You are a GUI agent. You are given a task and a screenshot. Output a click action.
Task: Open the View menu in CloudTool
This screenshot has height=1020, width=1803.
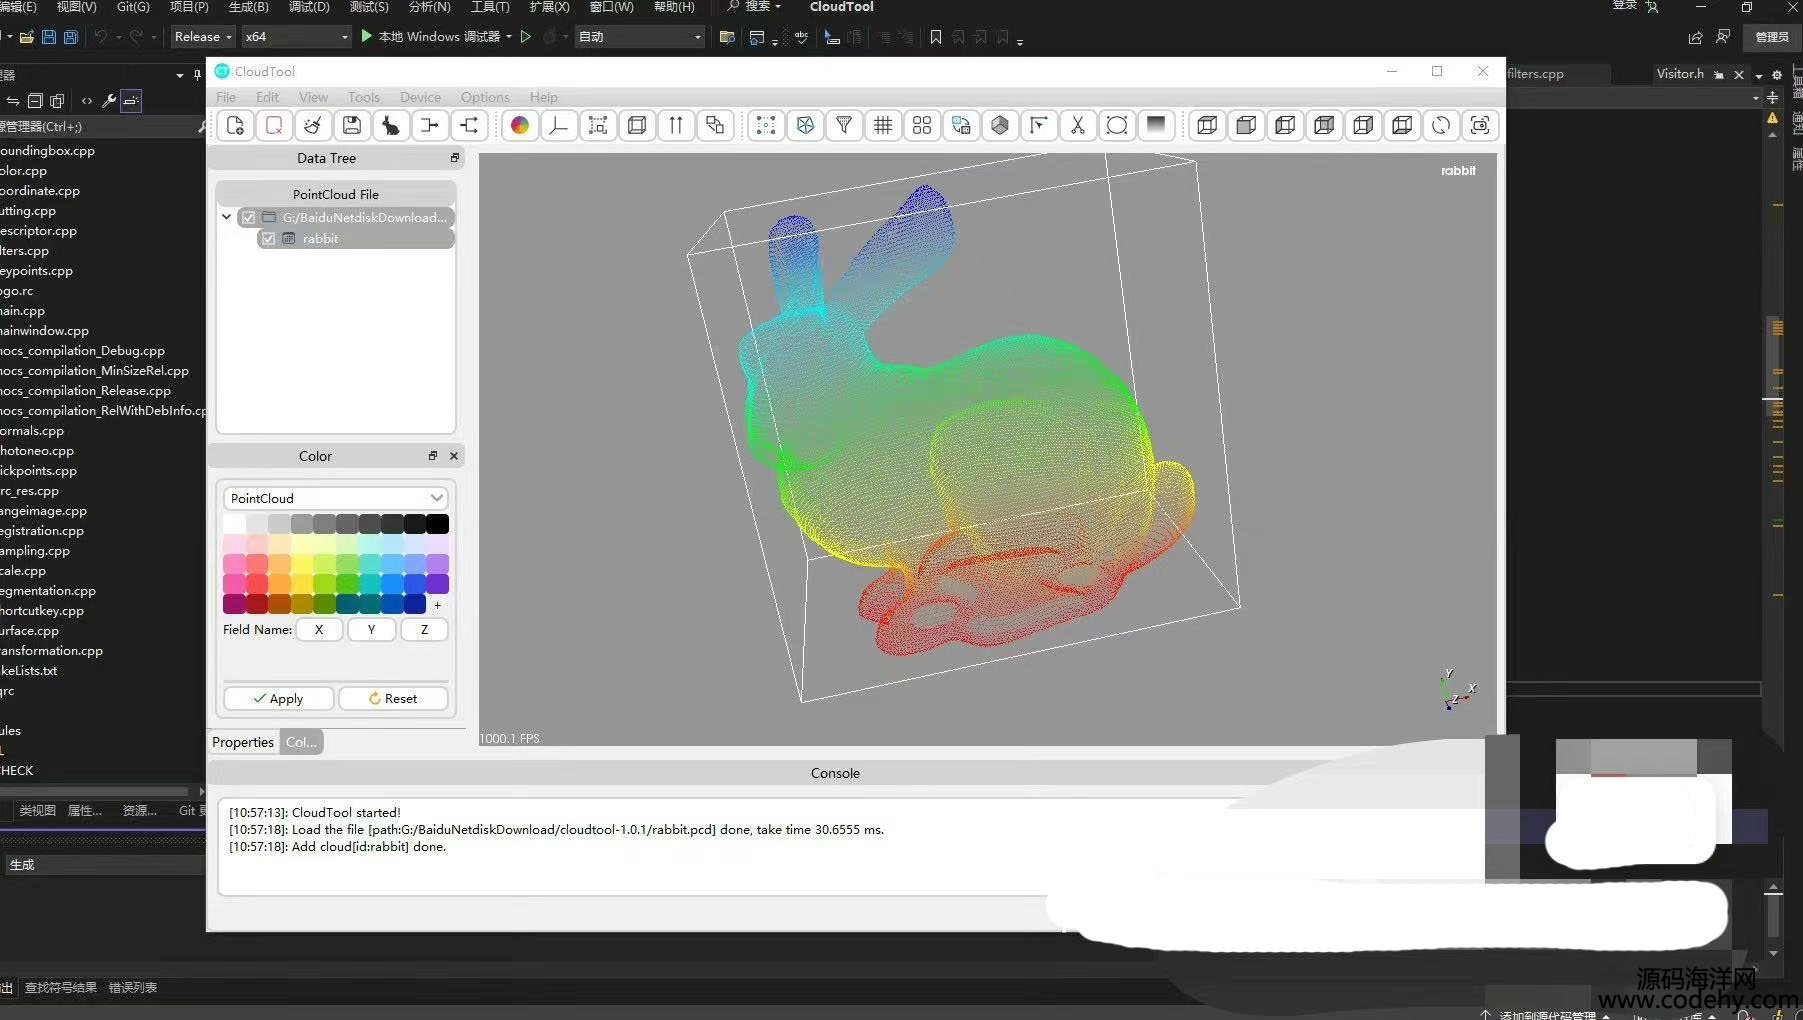pos(313,97)
